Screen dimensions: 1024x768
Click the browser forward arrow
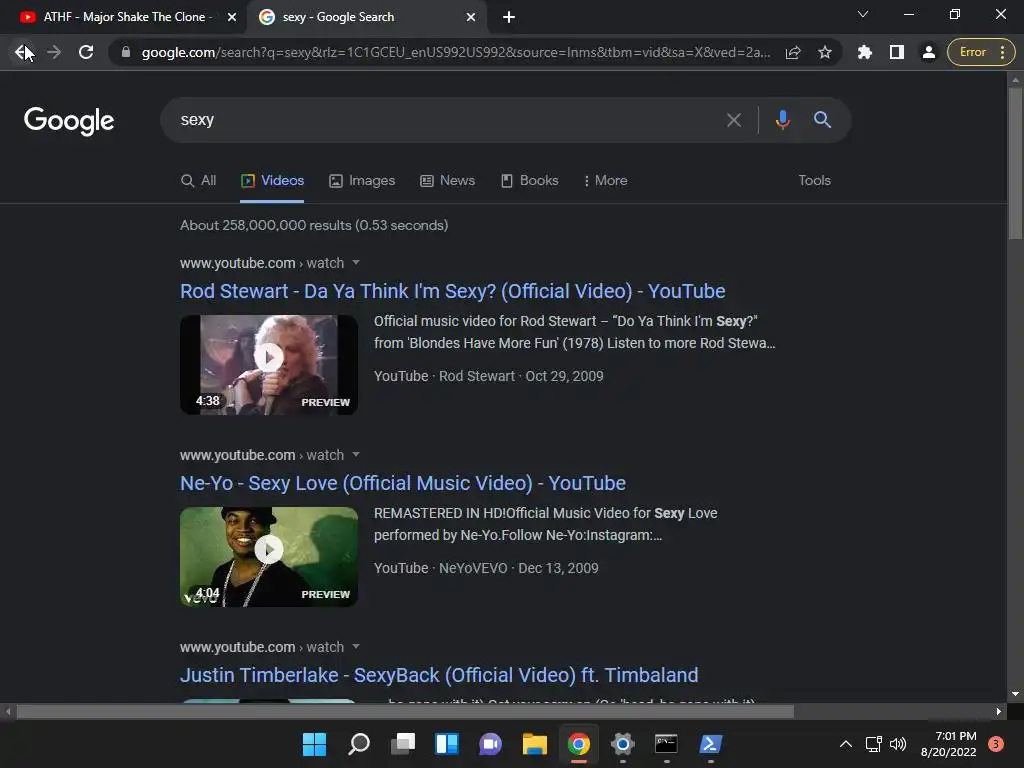point(54,52)
